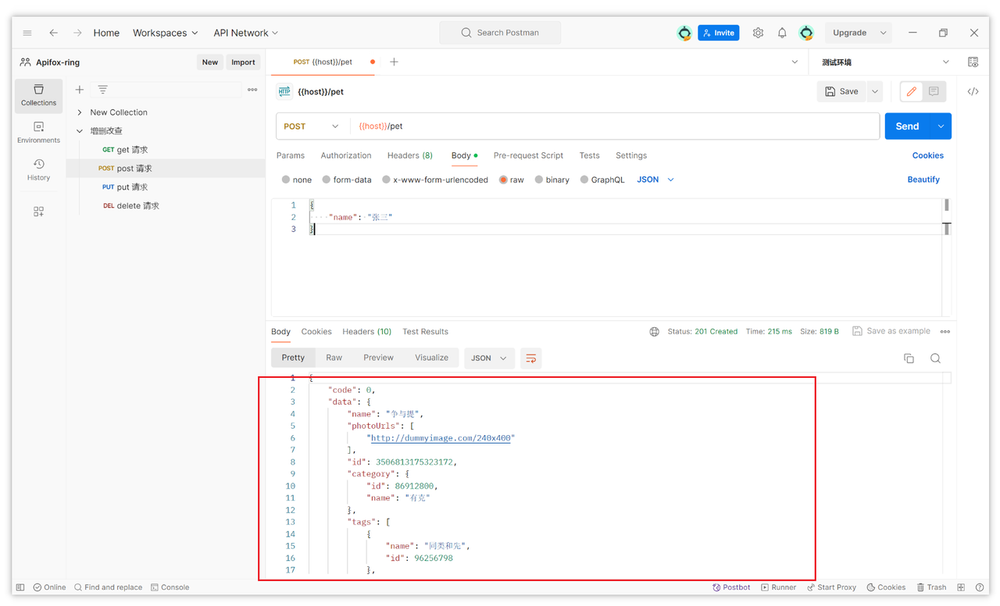Search within the response body icon
This screenshot has height=606, width=1000.
(x=935, y=358)
